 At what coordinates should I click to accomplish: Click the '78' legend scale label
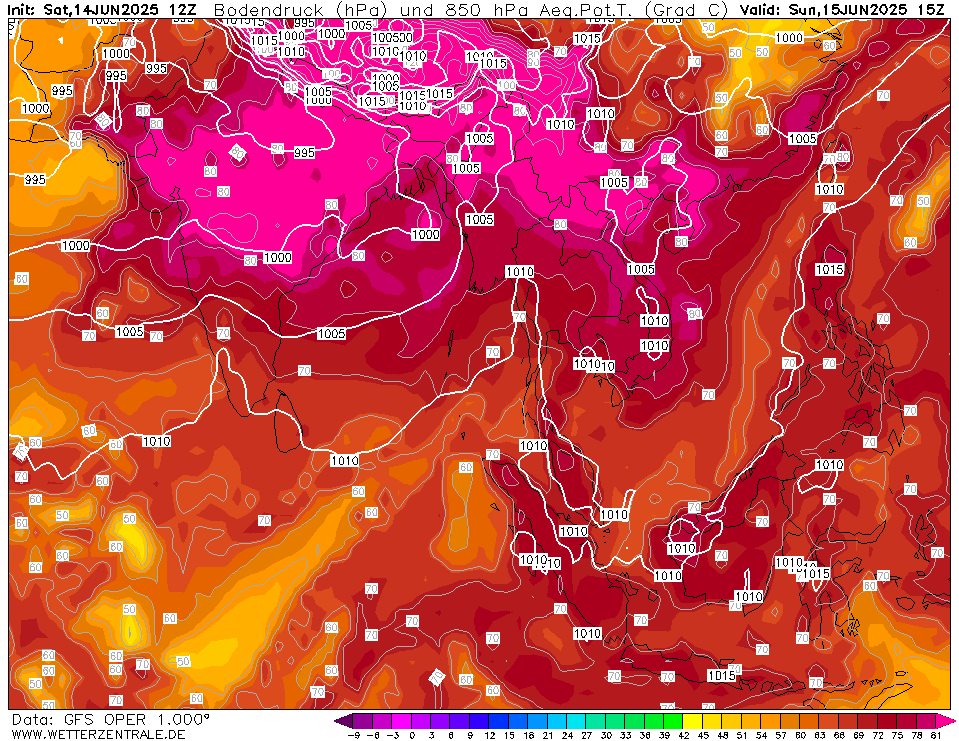click(x=916, y=735)
